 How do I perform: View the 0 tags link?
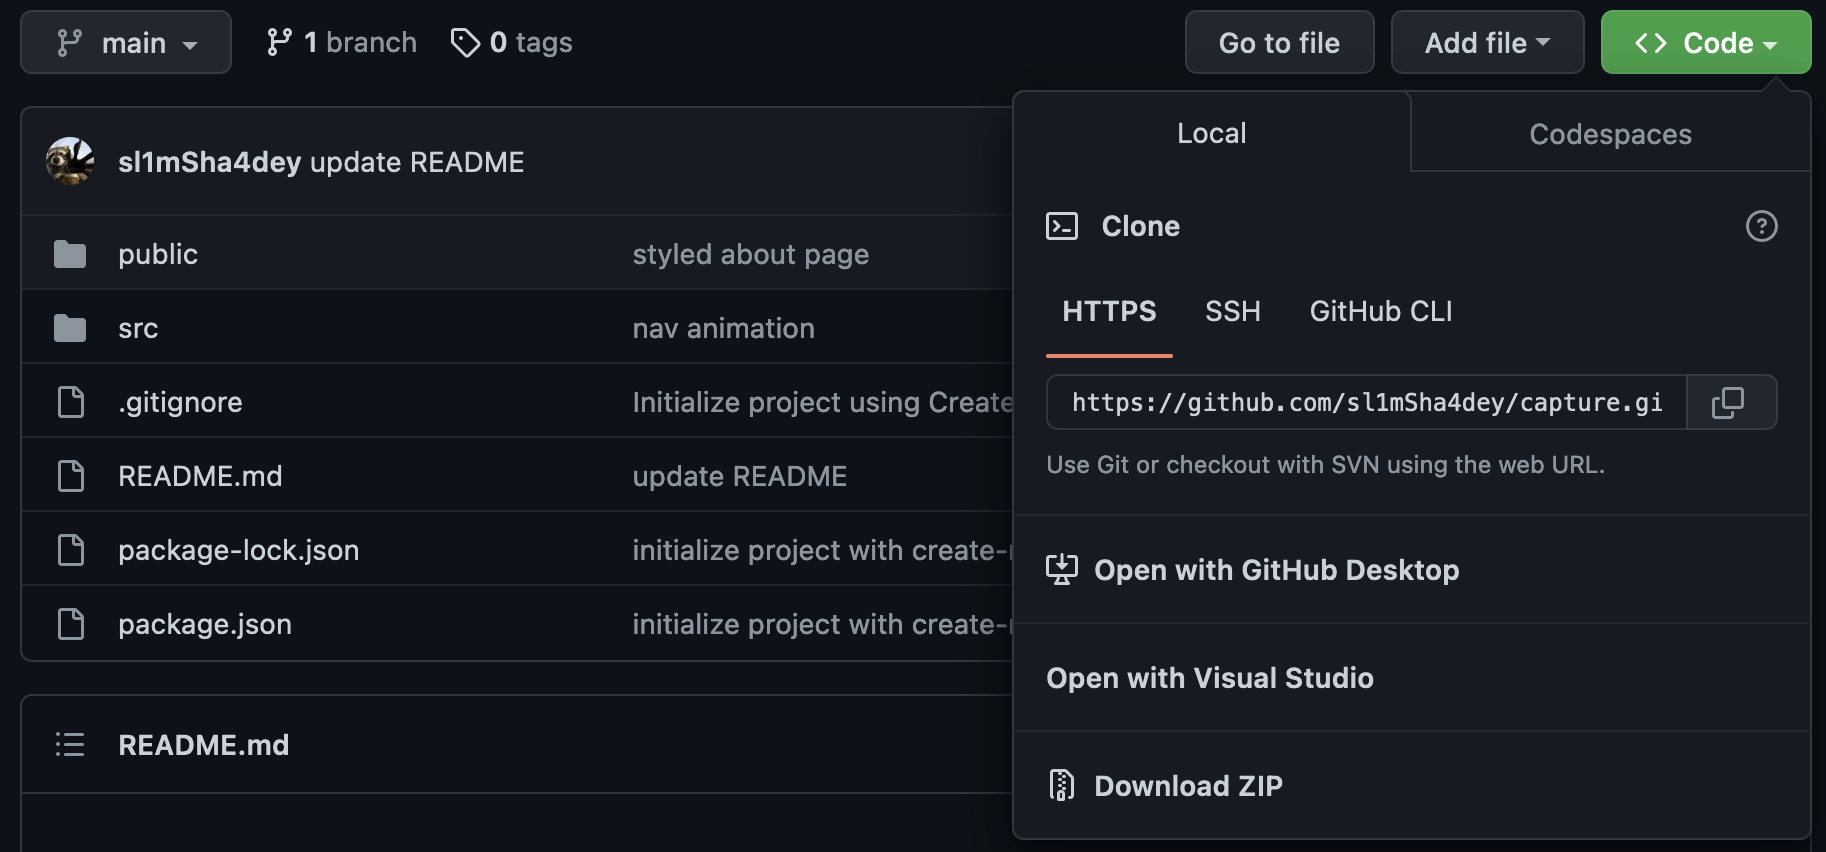[512, 42]
